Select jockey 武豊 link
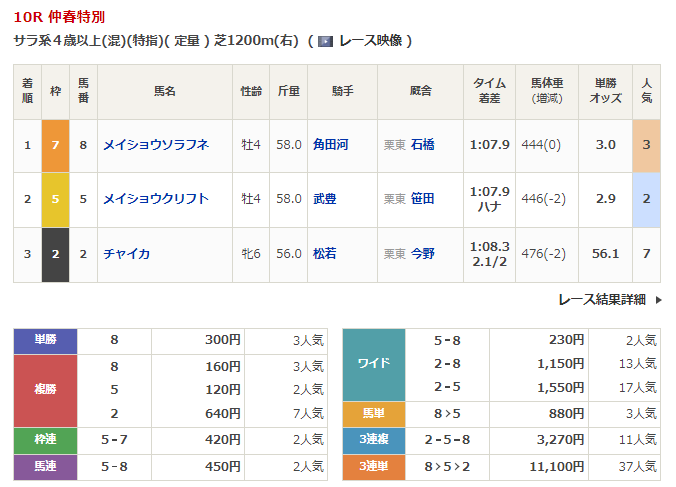Screen dimensions: 676x487 (324, 199)
